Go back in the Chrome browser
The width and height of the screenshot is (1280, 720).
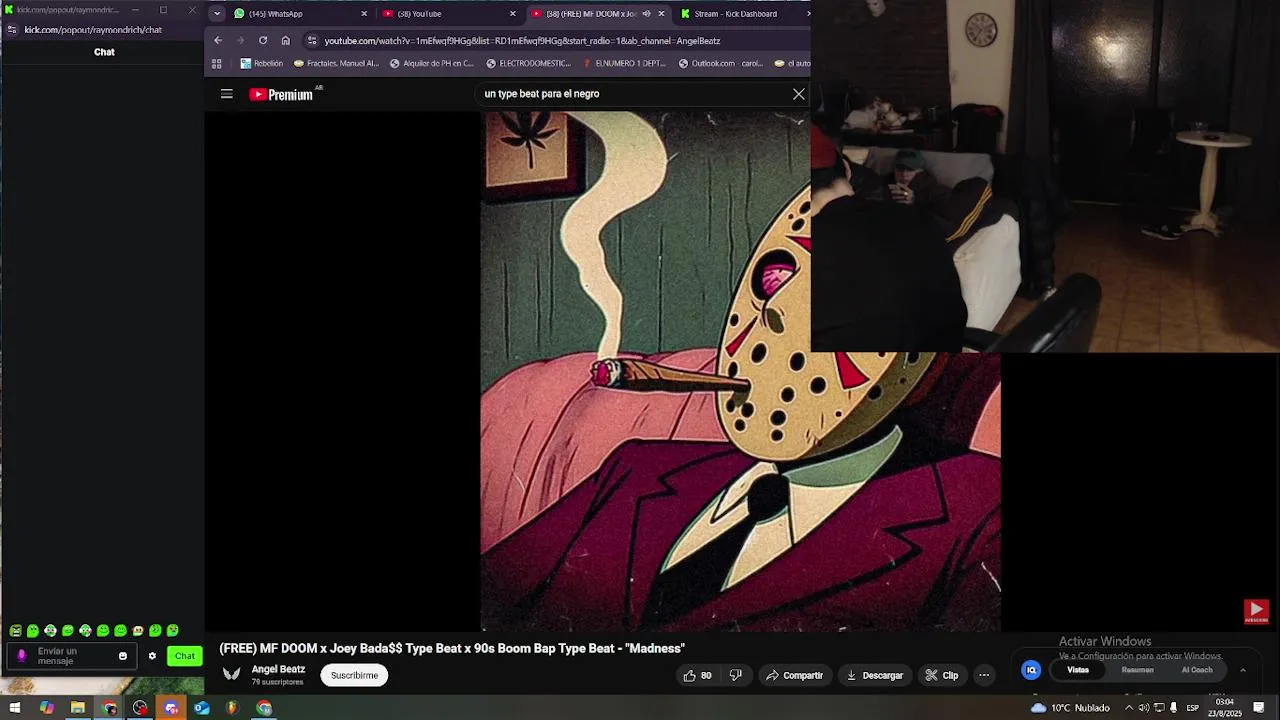tap(218, 41)
